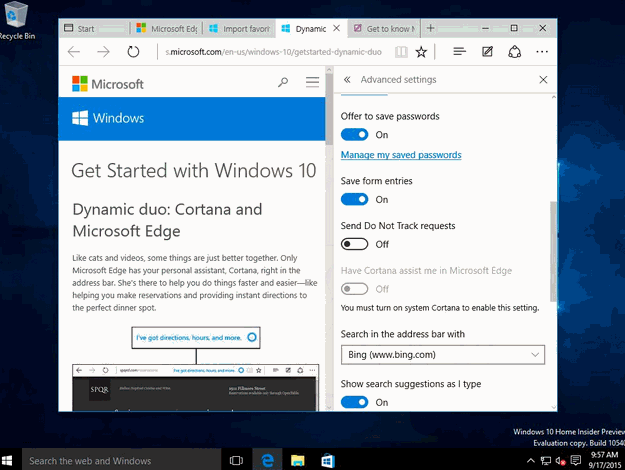The height and width of the screenshot is (470, 625).
Task: Click the search magnifier on Microsoft page
Action: click(283, 82)
